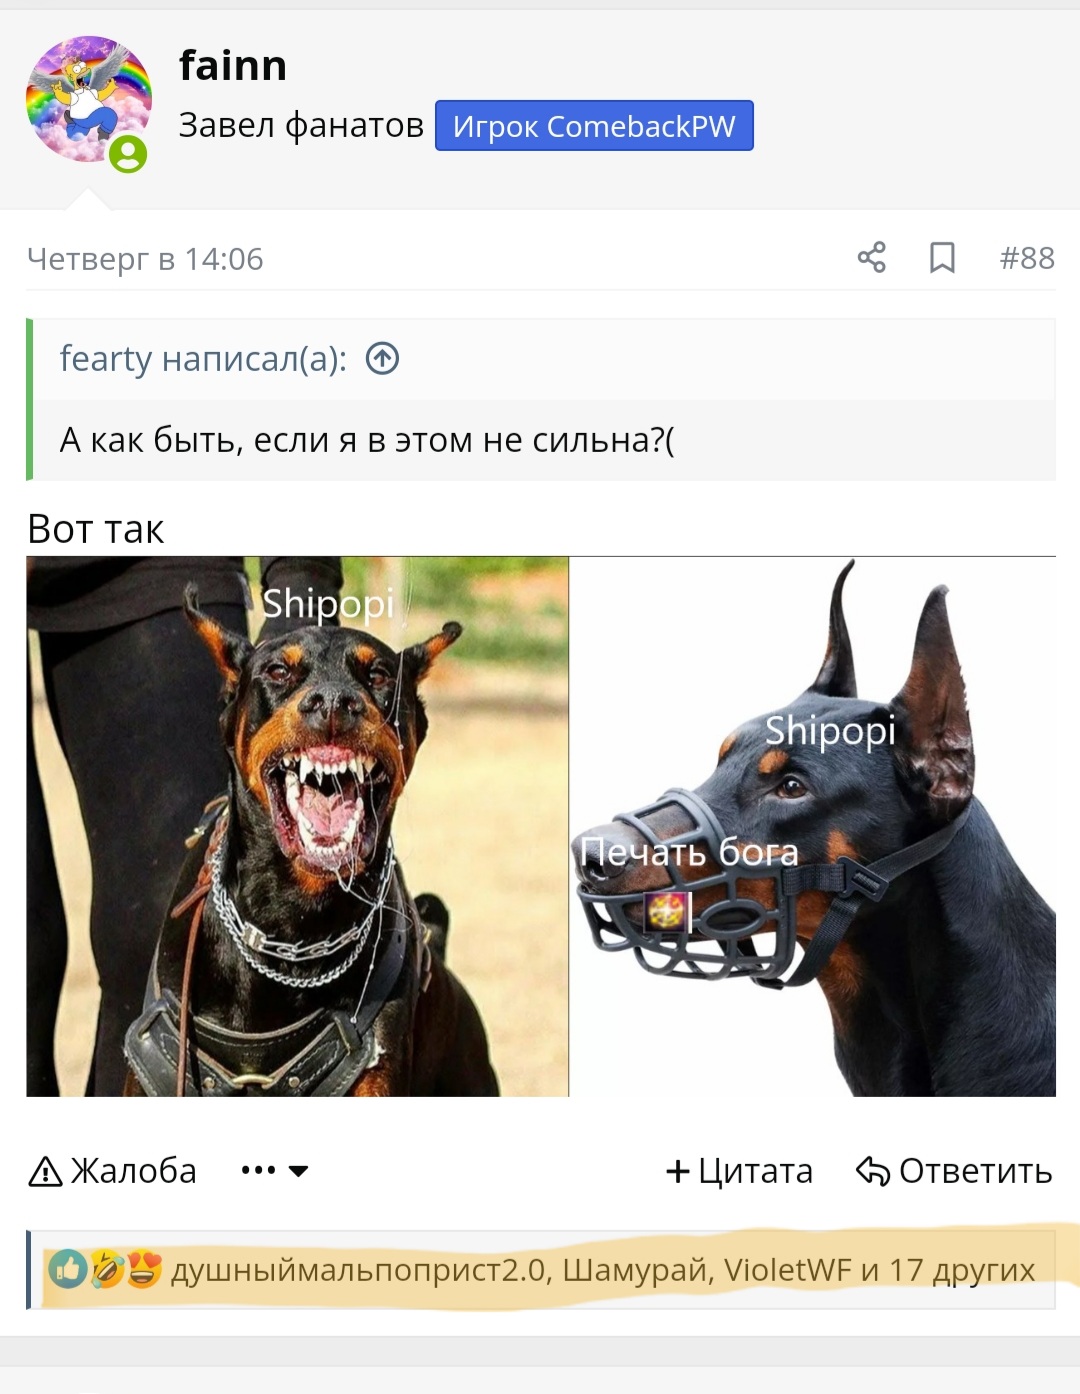
Task: Click the warning triangle complaint icon
Action: point(46,1171)
